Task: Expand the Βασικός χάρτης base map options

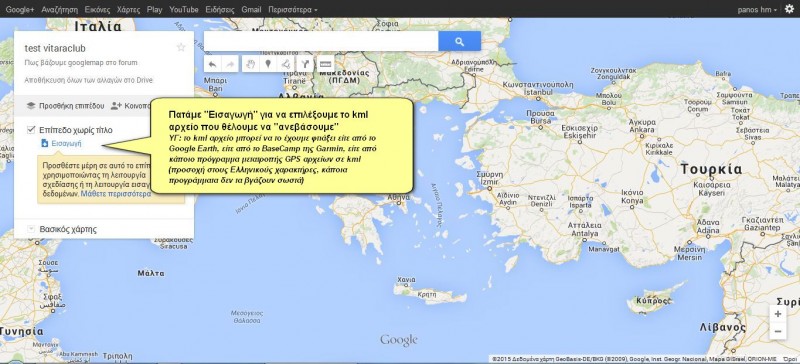Action: pyautogui.click(x=31, y=229)
